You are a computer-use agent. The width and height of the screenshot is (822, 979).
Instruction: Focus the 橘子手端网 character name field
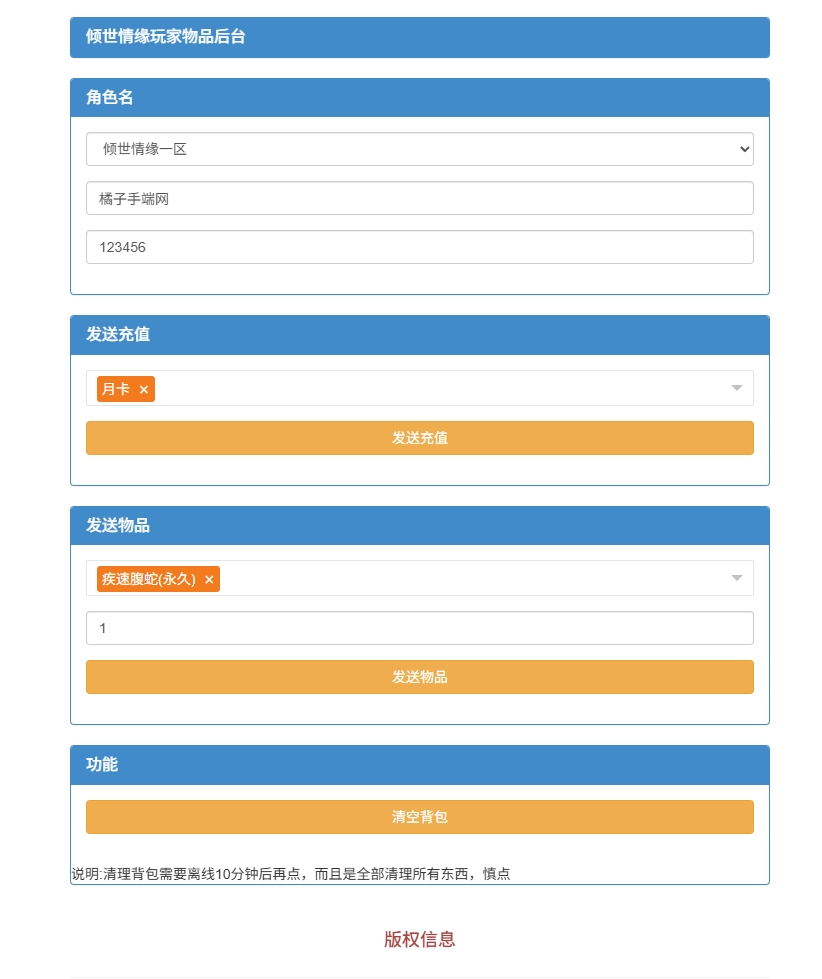point(419,198)
